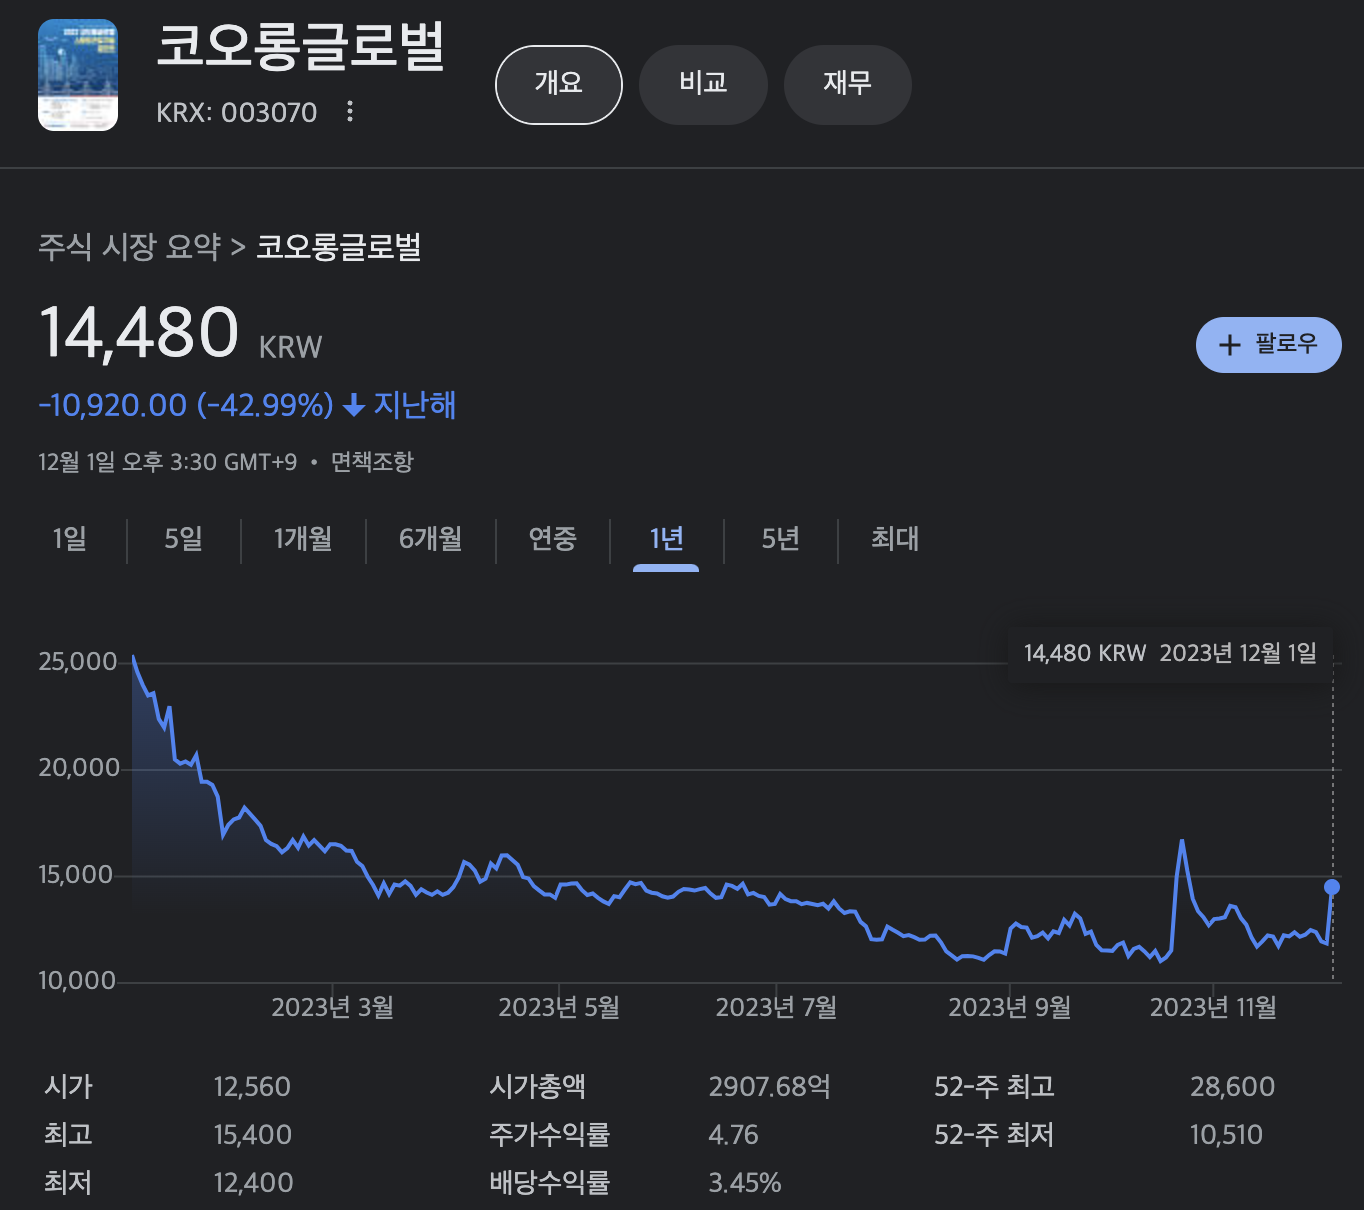The width and height of the screenshot is (1364, 1210).
Task: Click the KRX: 003070 ticker text
Action: pos(237,112)
